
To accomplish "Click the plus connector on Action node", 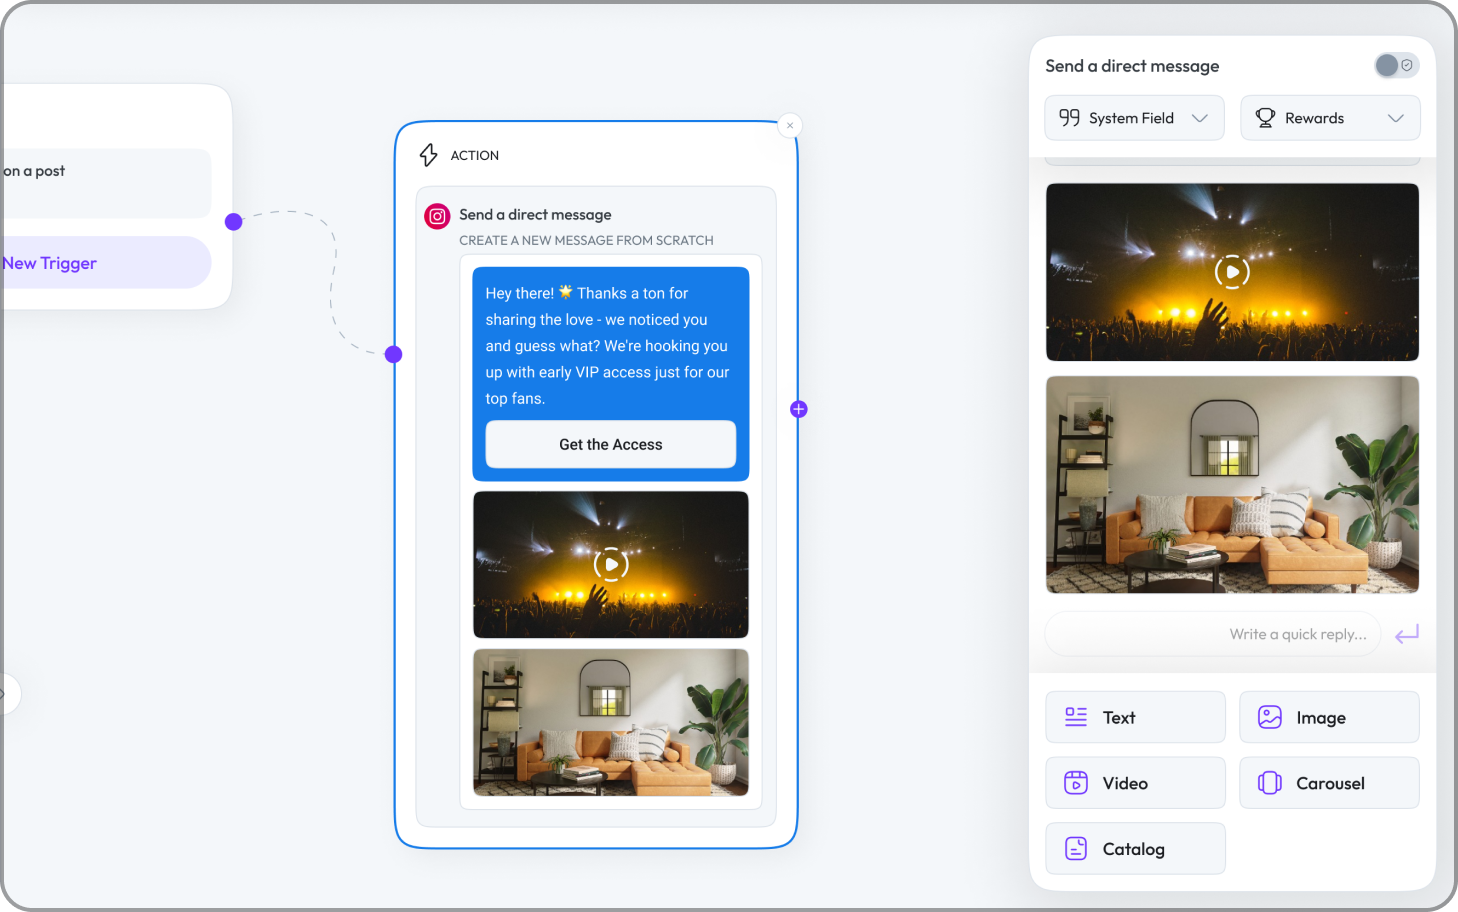I will click(x=799, y=409).
